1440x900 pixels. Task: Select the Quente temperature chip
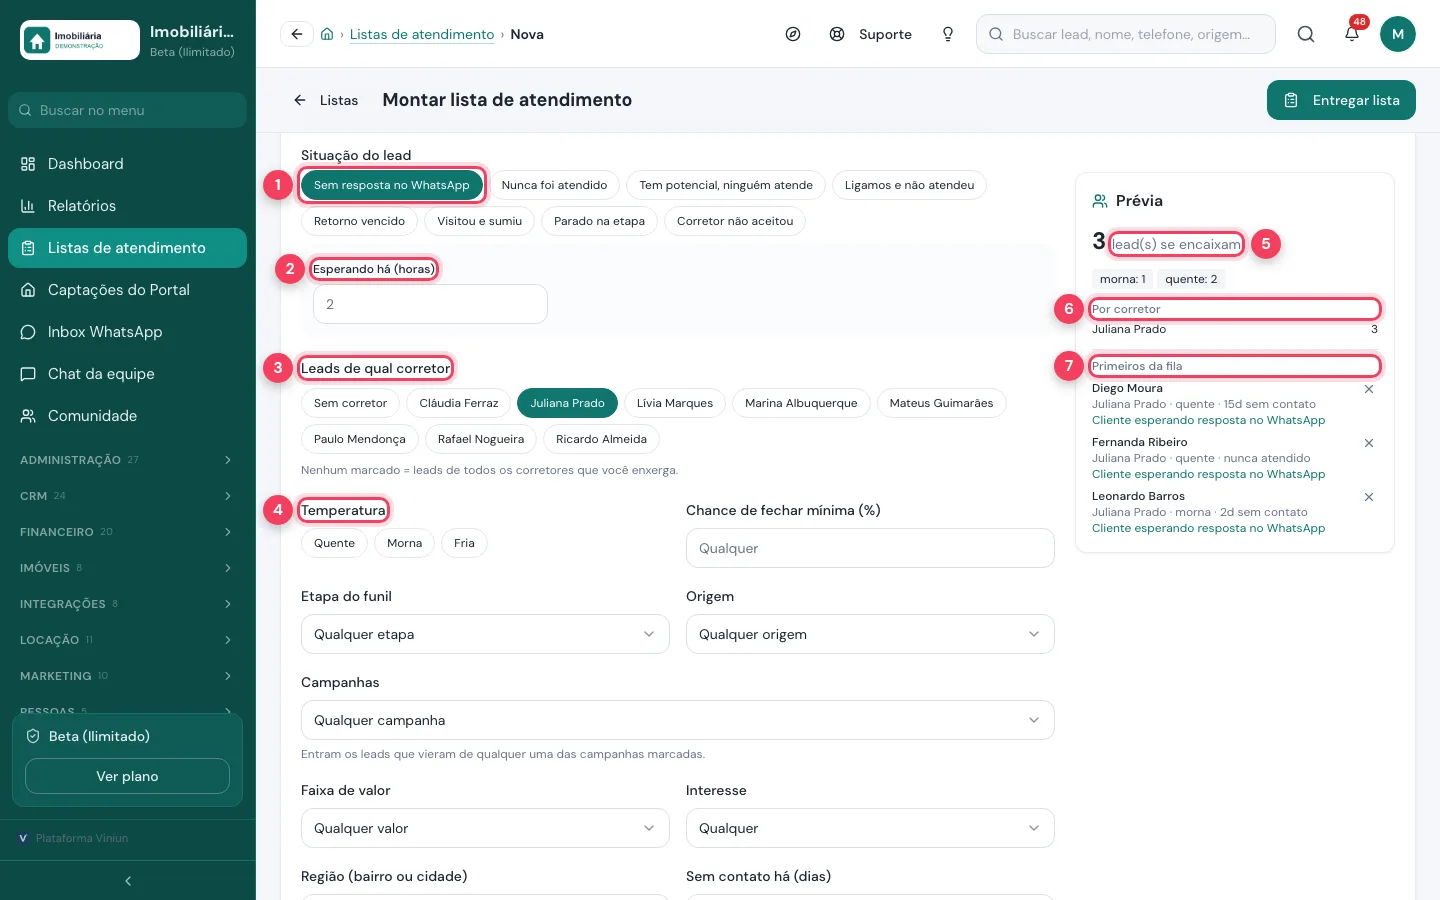[334, 543]
